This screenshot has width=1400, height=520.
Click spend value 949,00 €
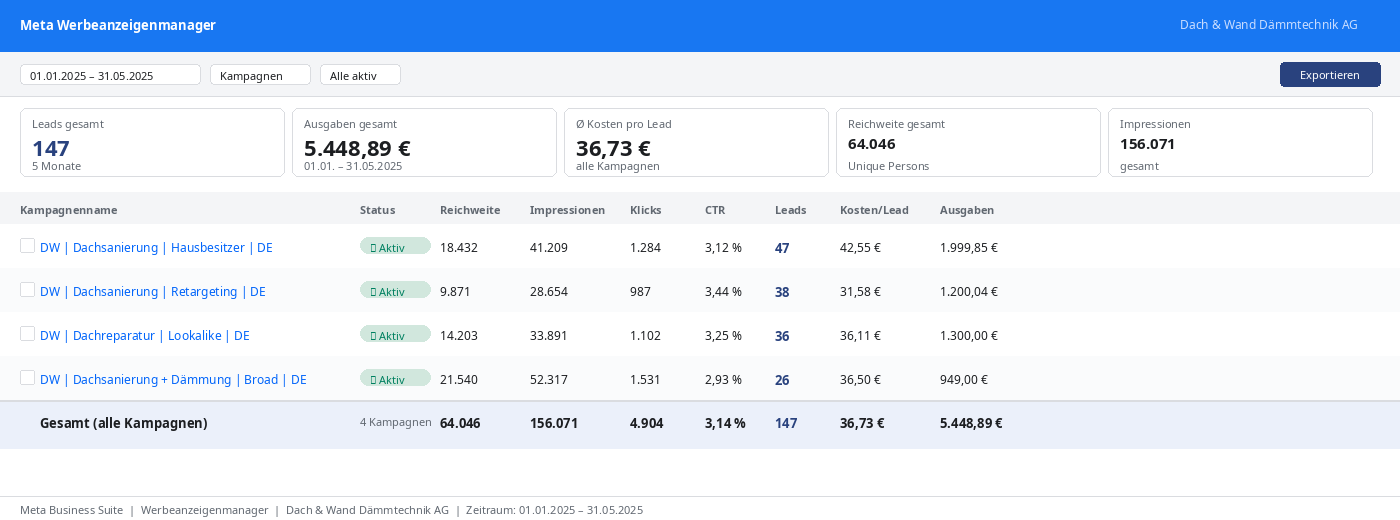964,380
